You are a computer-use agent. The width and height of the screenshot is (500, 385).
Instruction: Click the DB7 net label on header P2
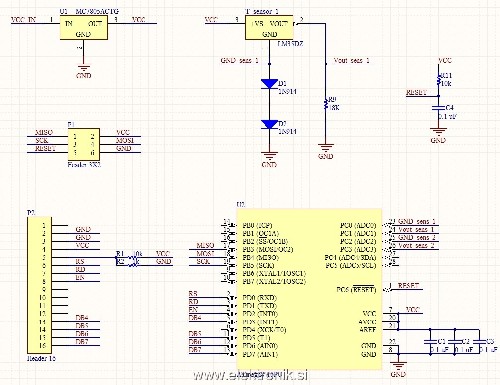pos(82,341)
